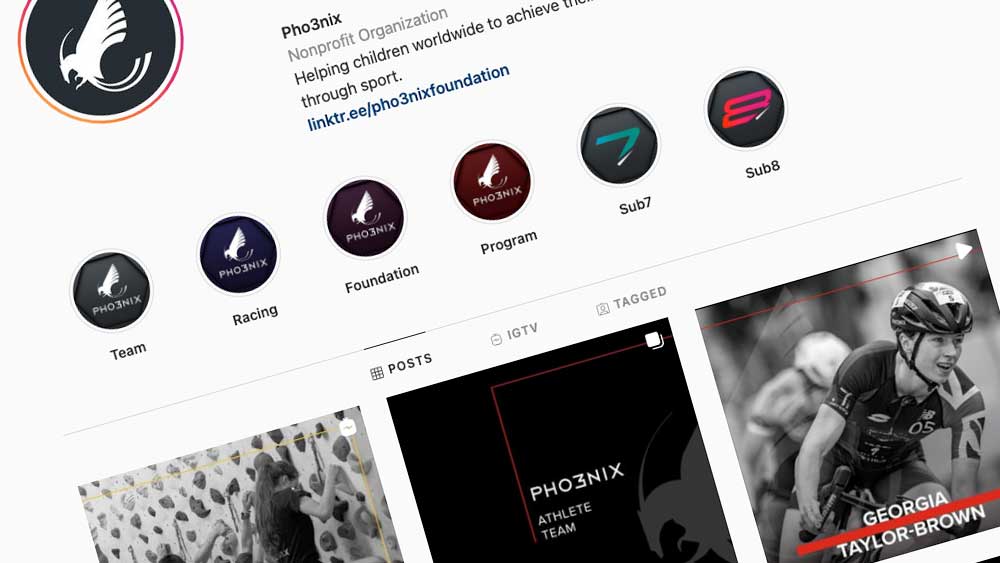The height and width of the screenshot is (563, 1000).
Task: Click the grid icon beside POSTS
Action: pyautogui.click(x=377, y=373)
